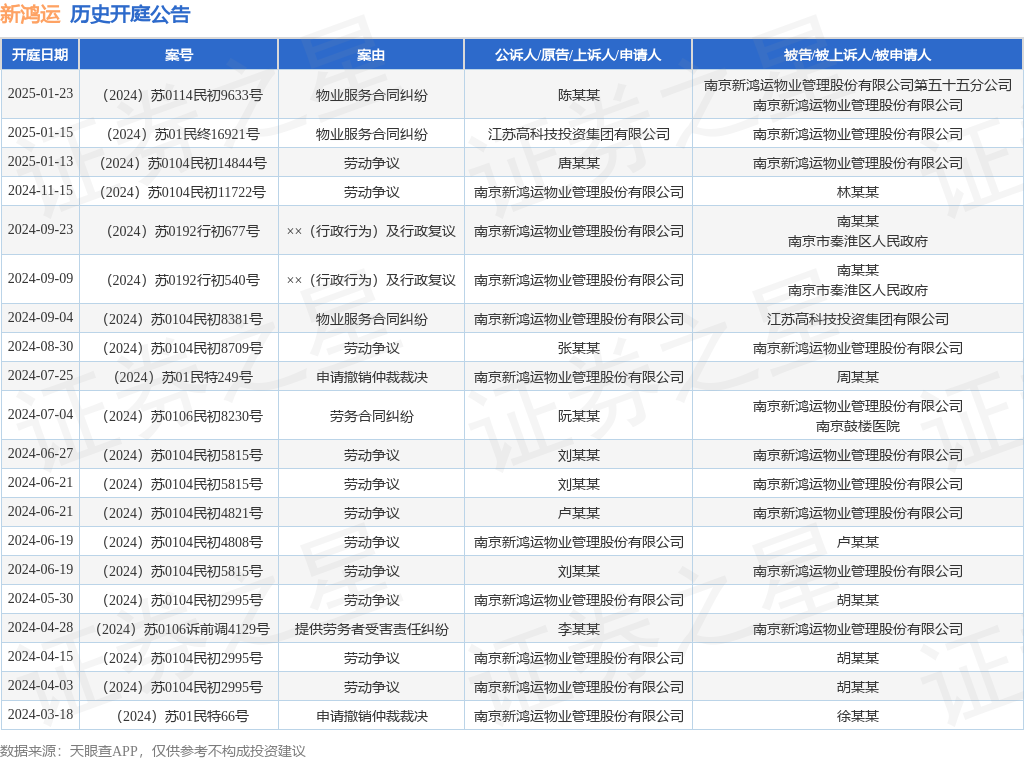Click the 数据来源 天眼查APP footer note
The image size is (1024, 760).
point(153,751)
